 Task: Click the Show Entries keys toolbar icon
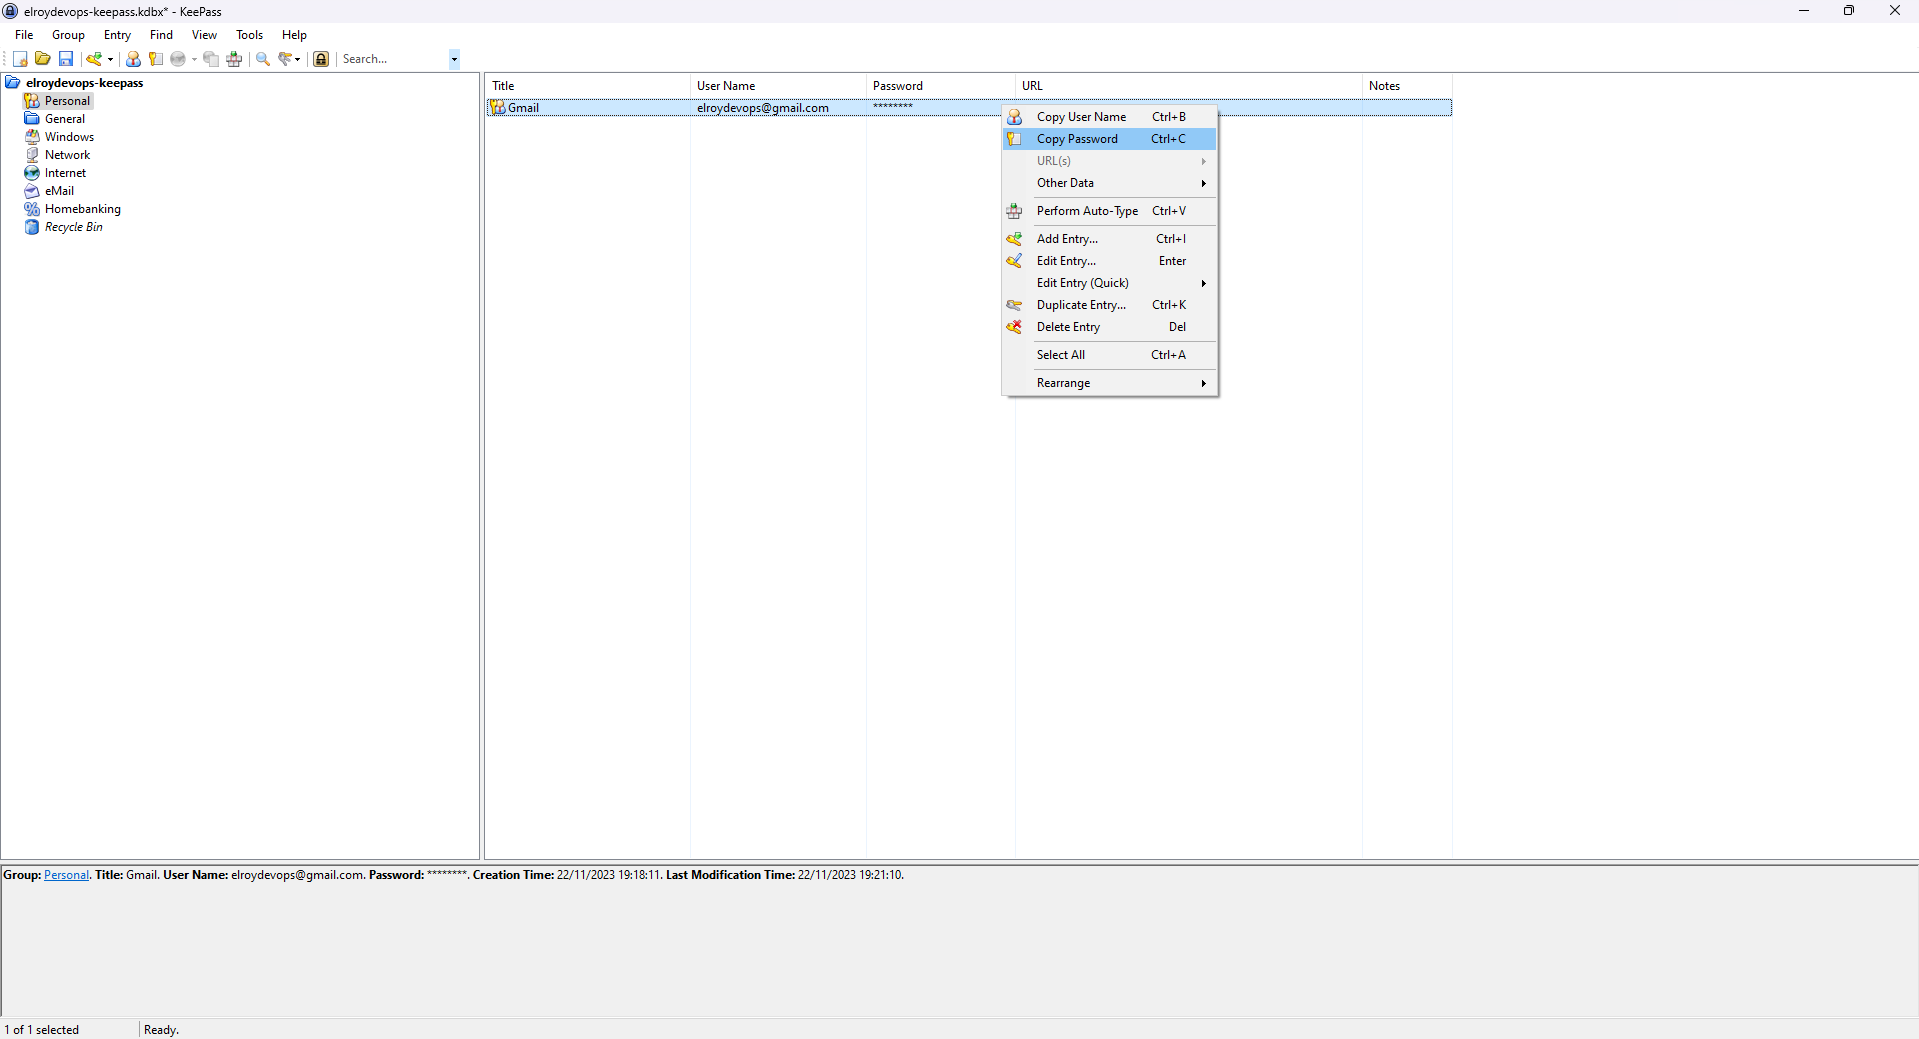click(x=285, y=59)
